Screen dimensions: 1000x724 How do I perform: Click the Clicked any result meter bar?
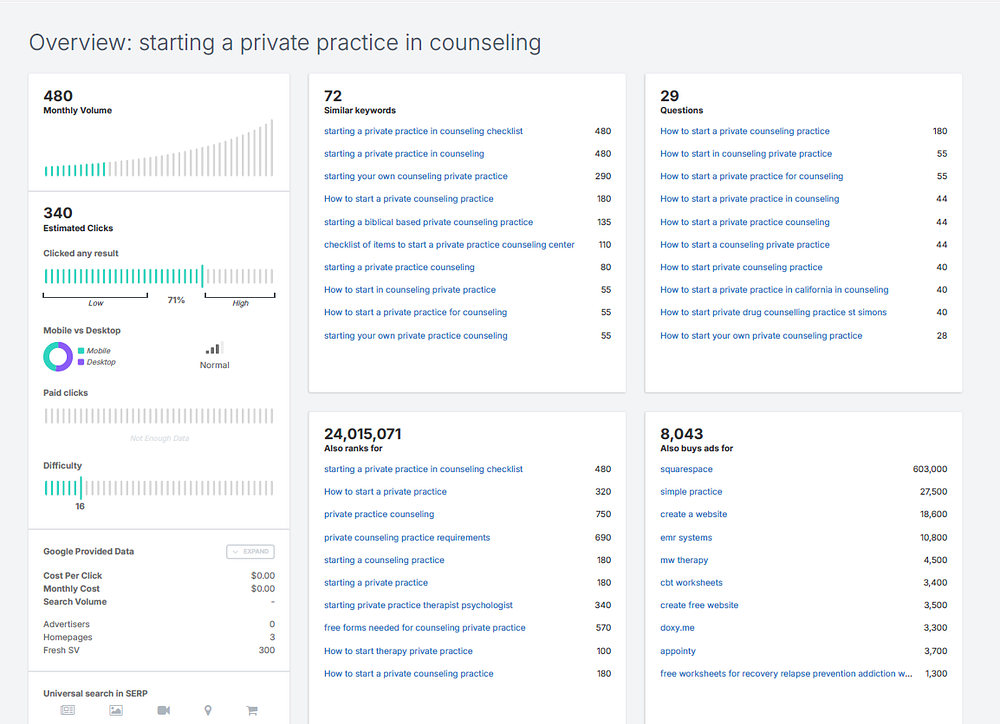click(158, 276)
